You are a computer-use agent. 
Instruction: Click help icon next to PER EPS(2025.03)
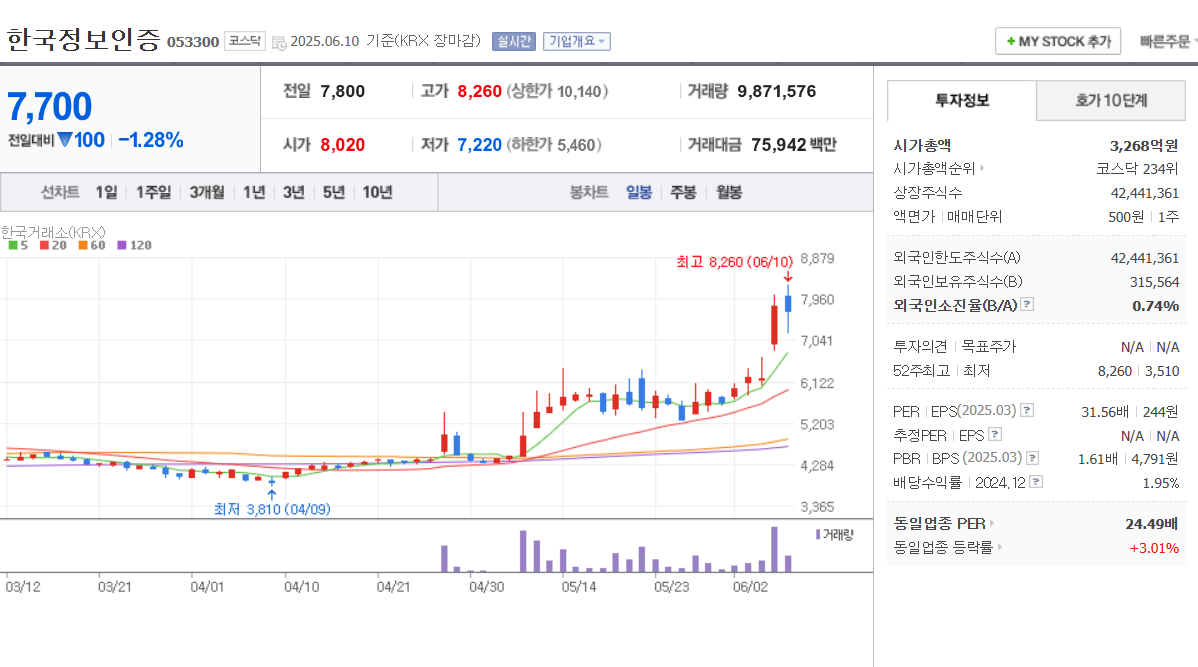(x=1027, y=410)
